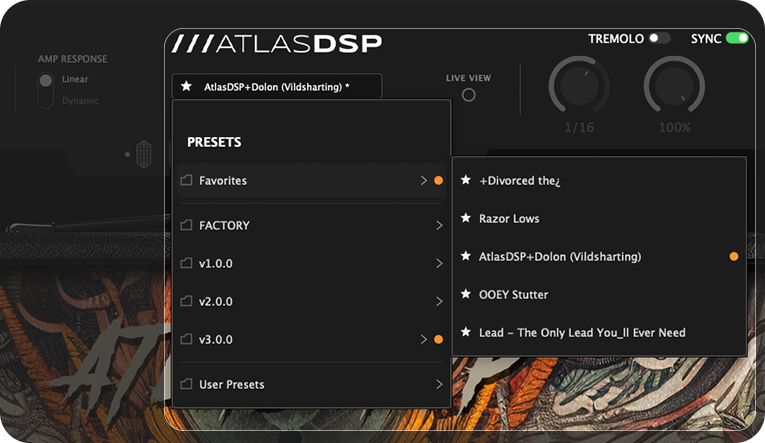Open the User Presets folder
This screenshot has height=443, width=765.
[311, 384]
